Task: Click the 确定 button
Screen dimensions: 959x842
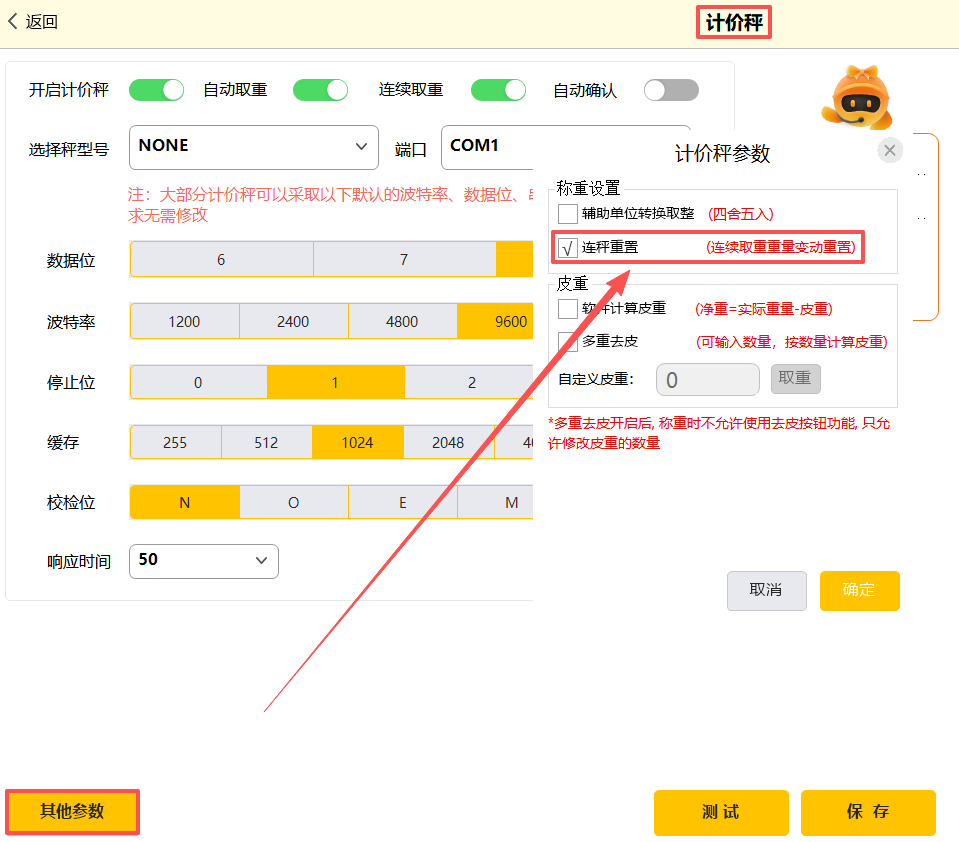Action: pos(859,590)
